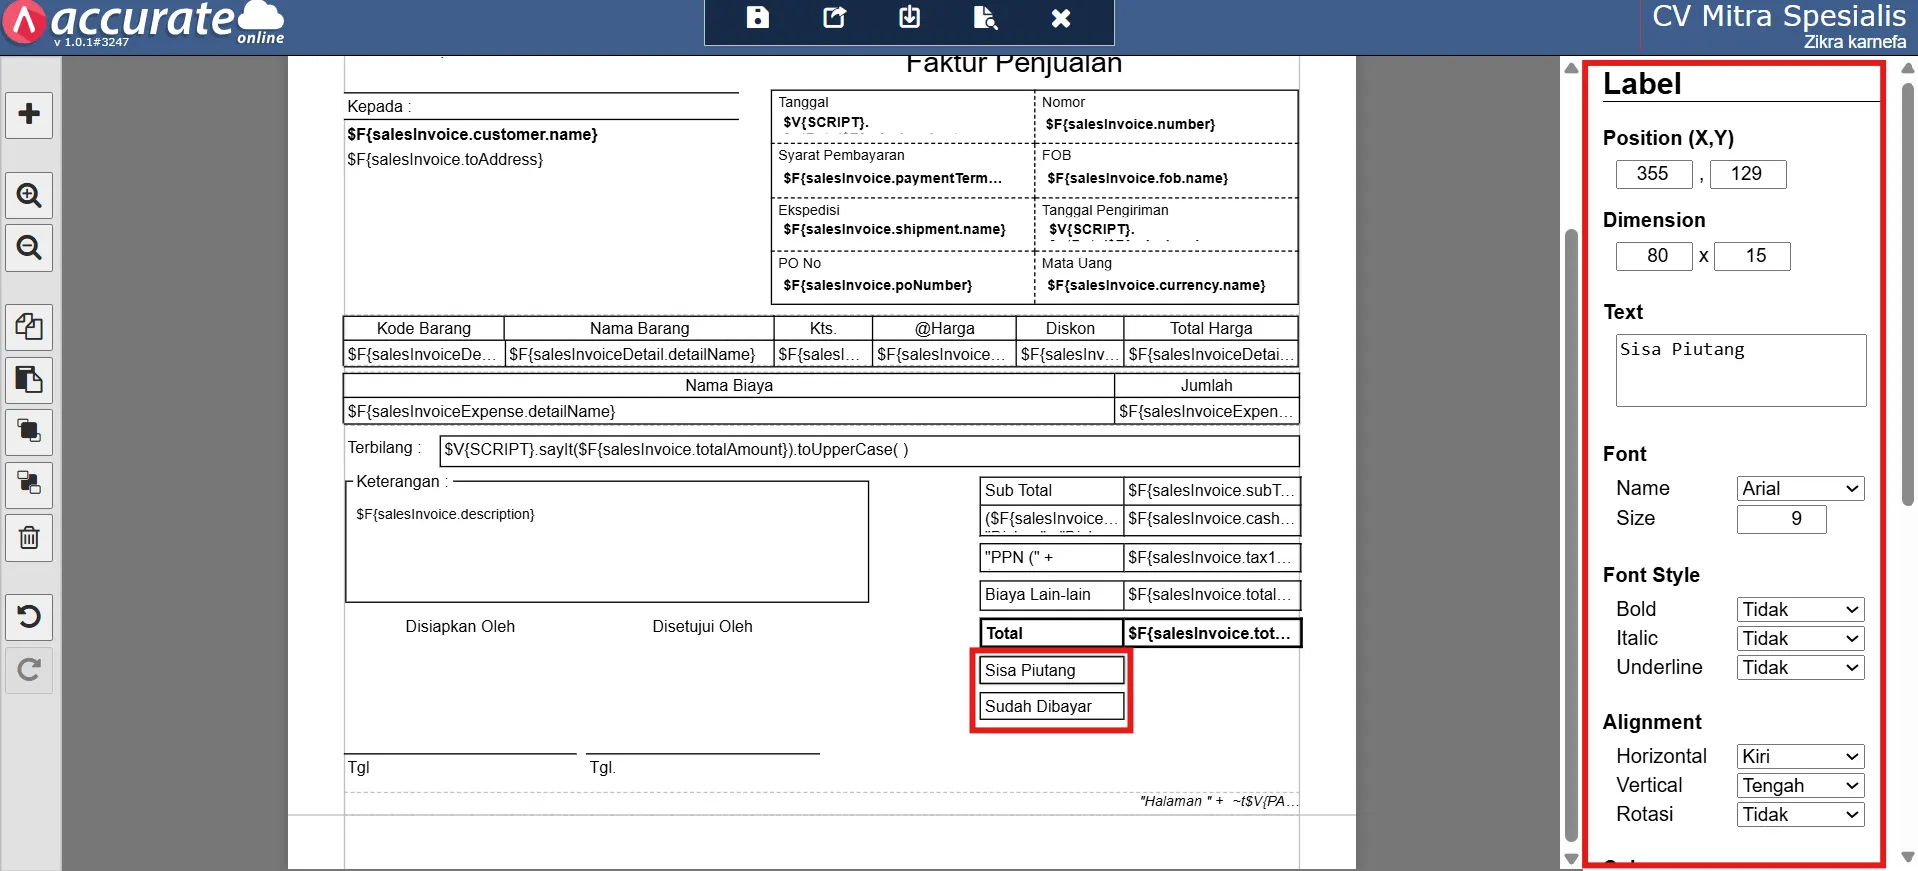
Task: Expand the Italic dropdown
Action: pos(1800,638)
